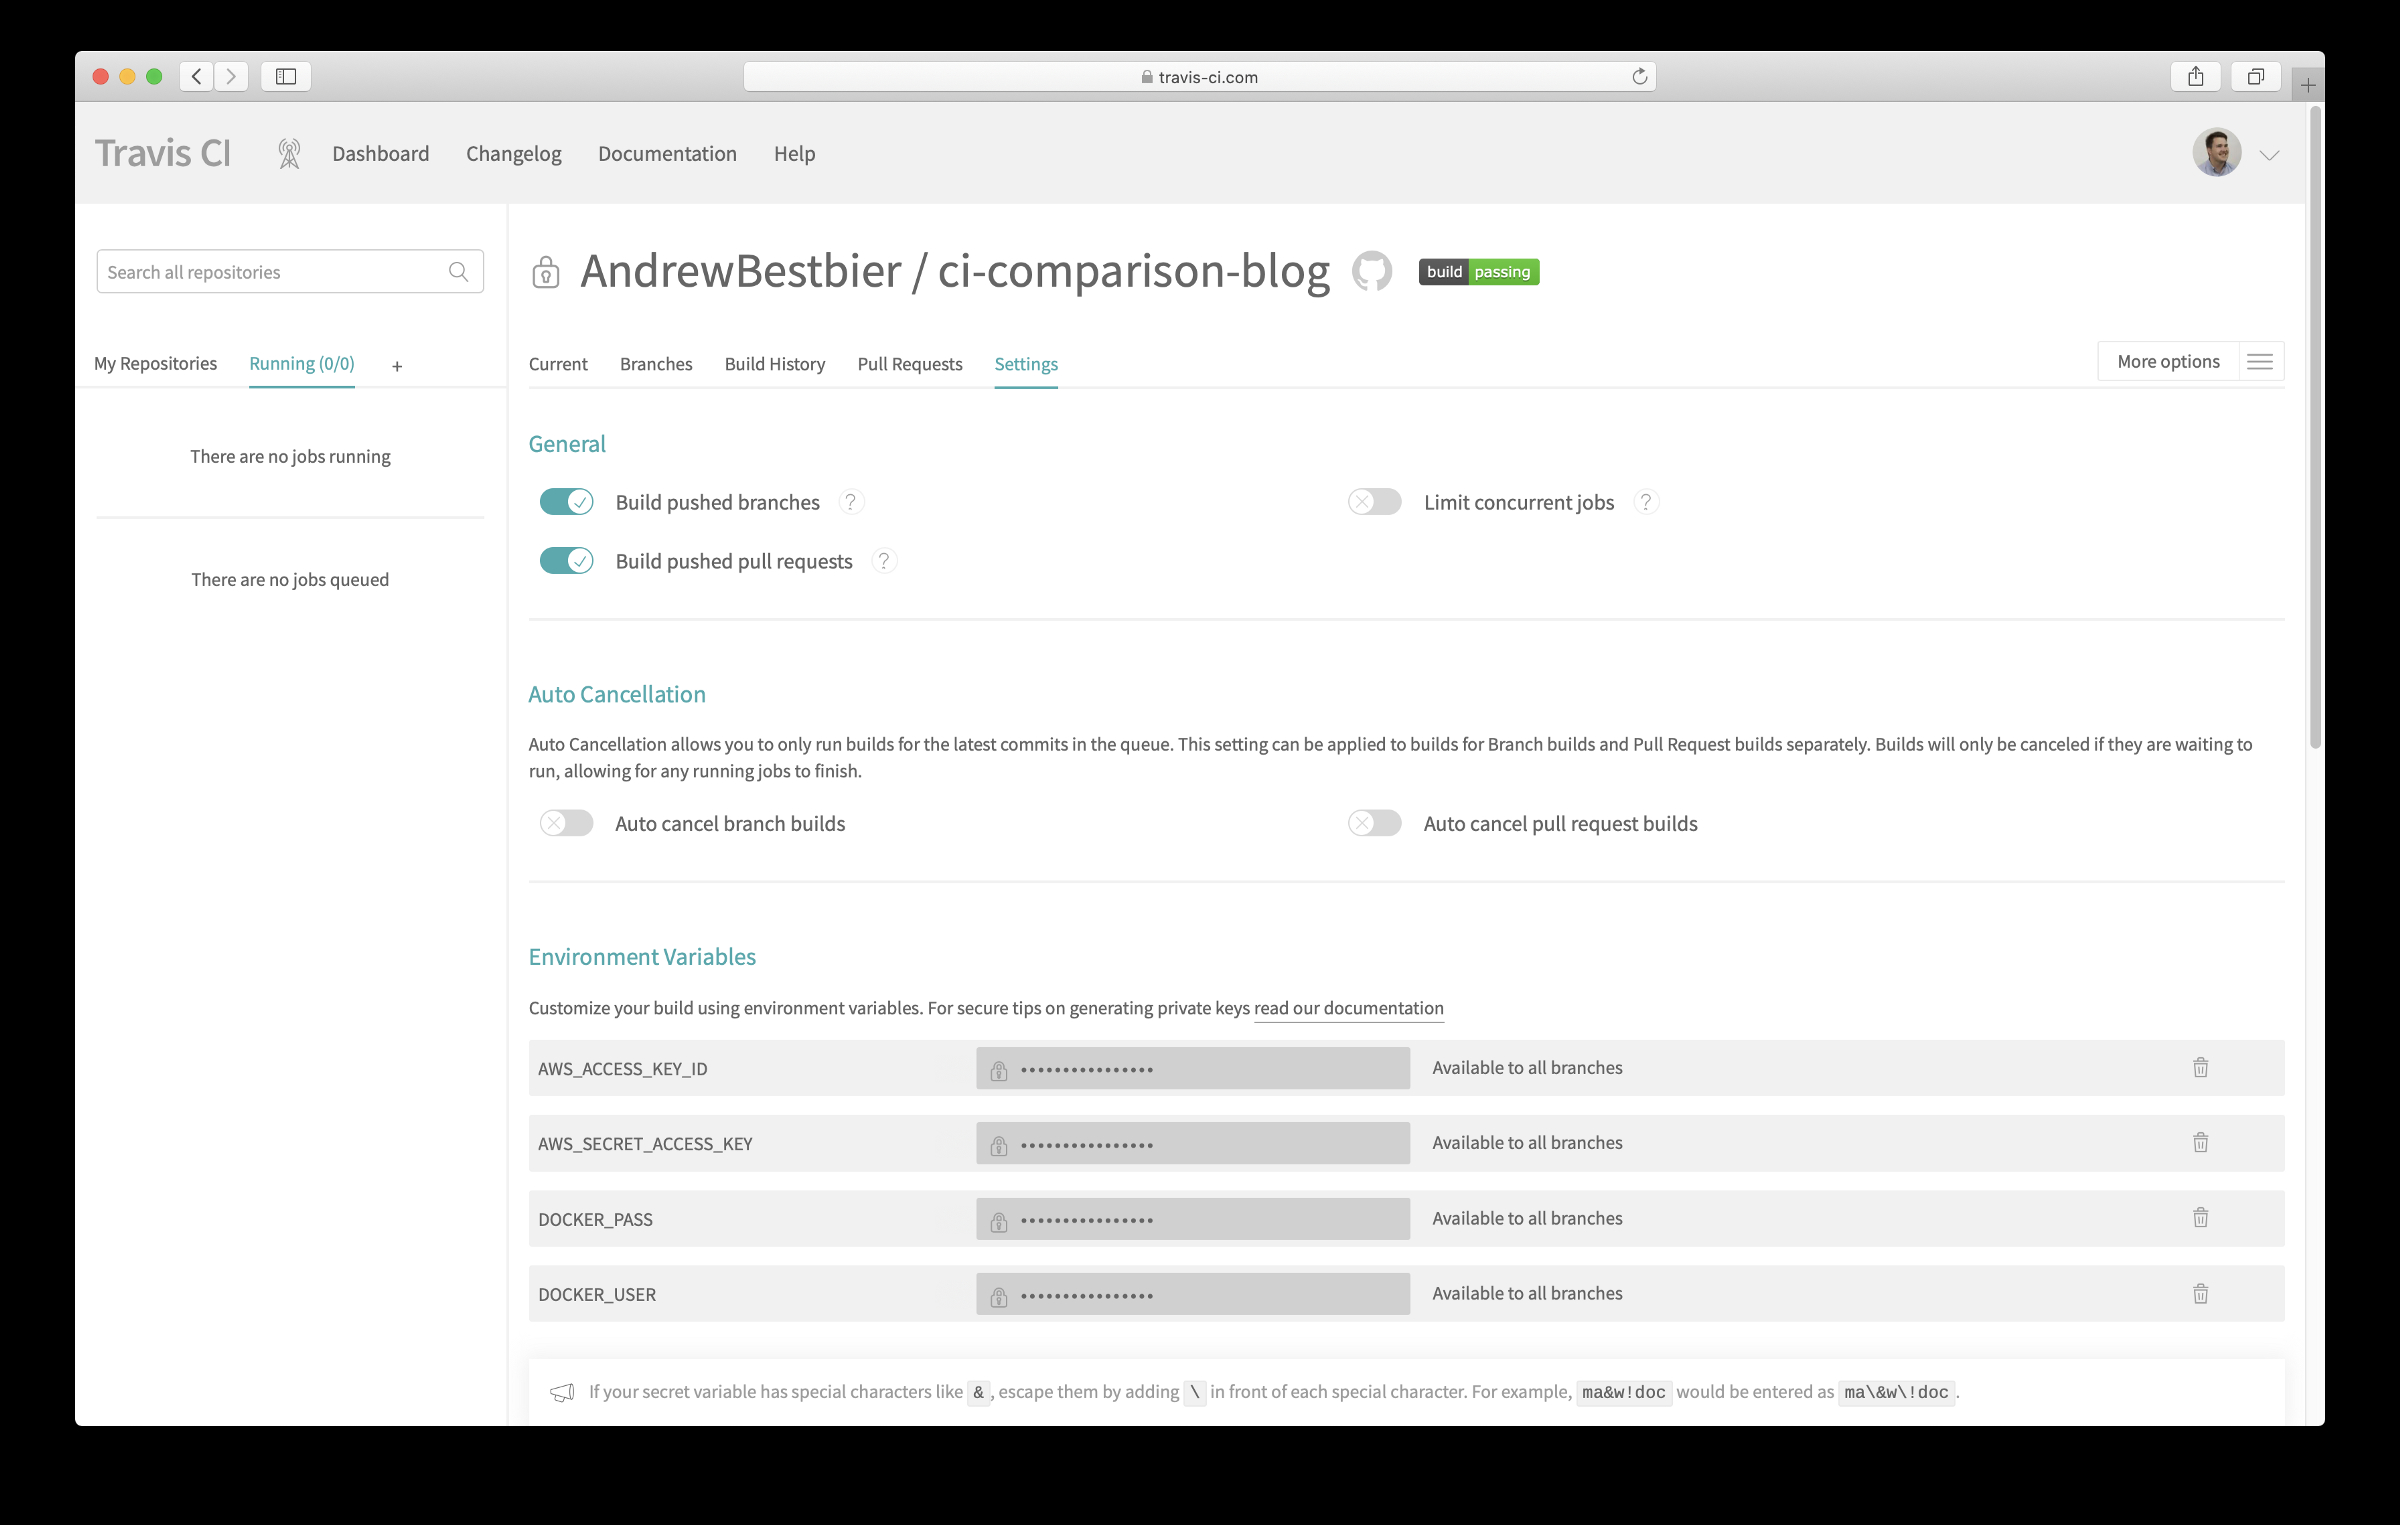Enable Limit concurrent jobs toggle
Screen dimensions: 2400x1525
1374,502
